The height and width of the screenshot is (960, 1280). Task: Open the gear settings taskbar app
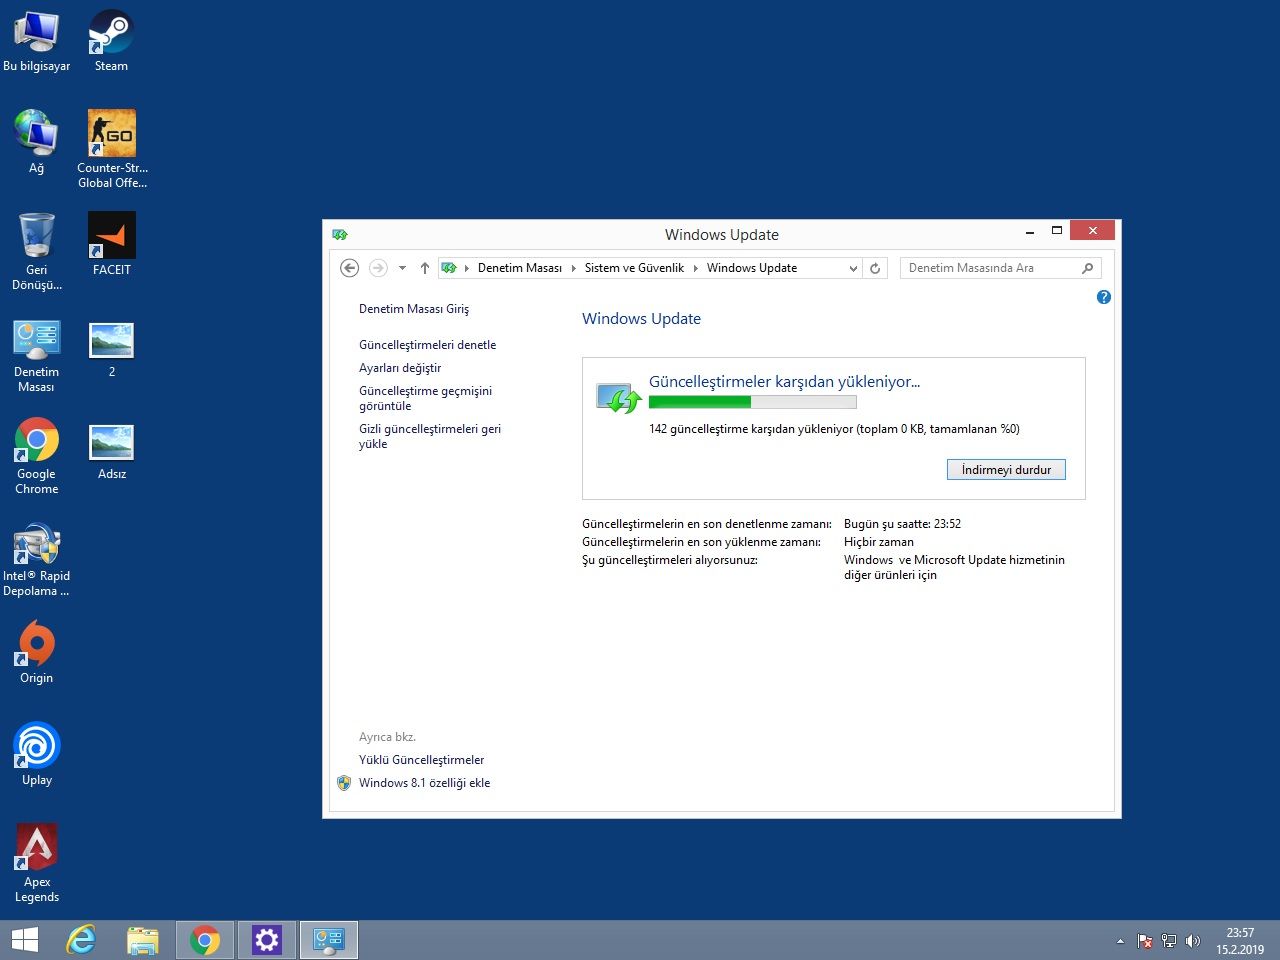point(267,940)
